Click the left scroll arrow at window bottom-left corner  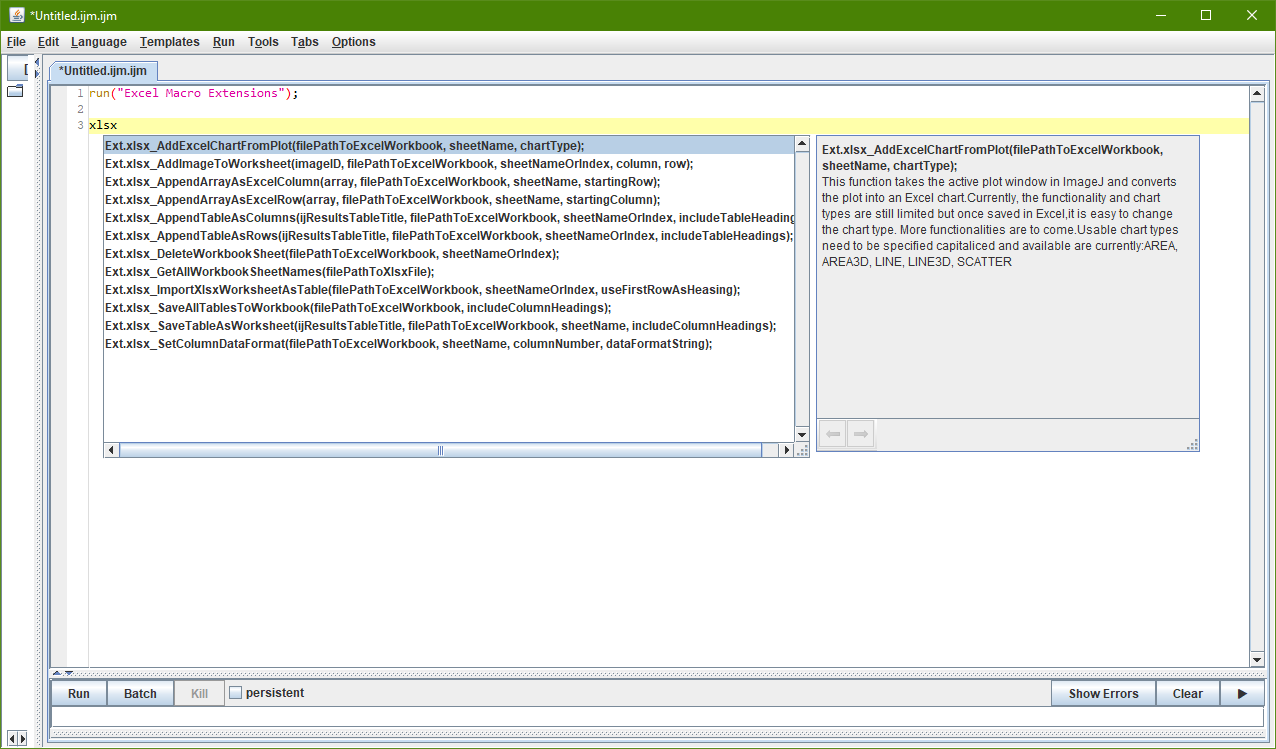tap(11, 738)
